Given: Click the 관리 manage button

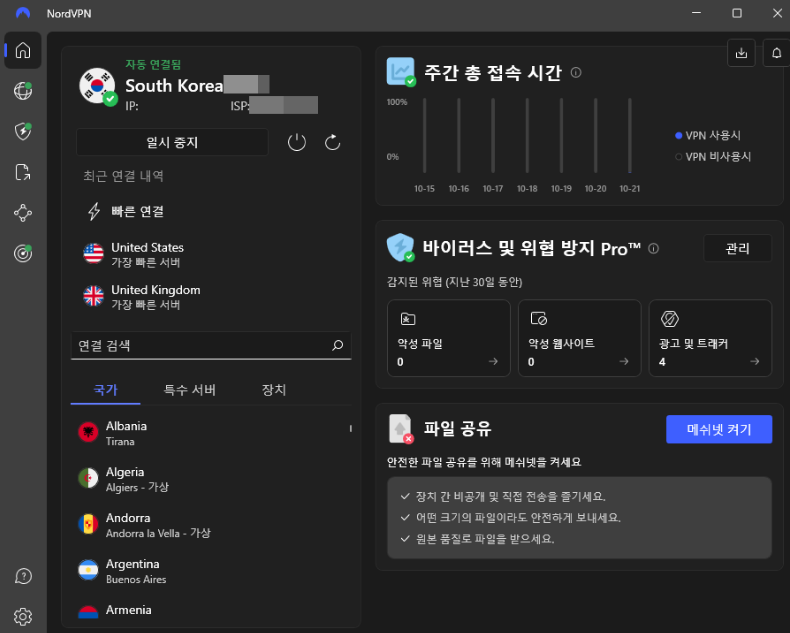Looking at the screenshot, I should (x=738, y=248).
